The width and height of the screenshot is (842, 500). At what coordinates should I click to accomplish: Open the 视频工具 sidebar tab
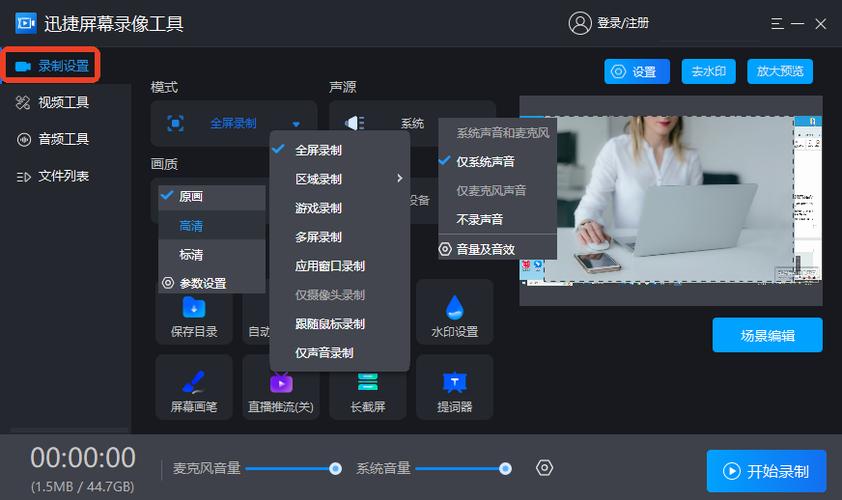53,102
